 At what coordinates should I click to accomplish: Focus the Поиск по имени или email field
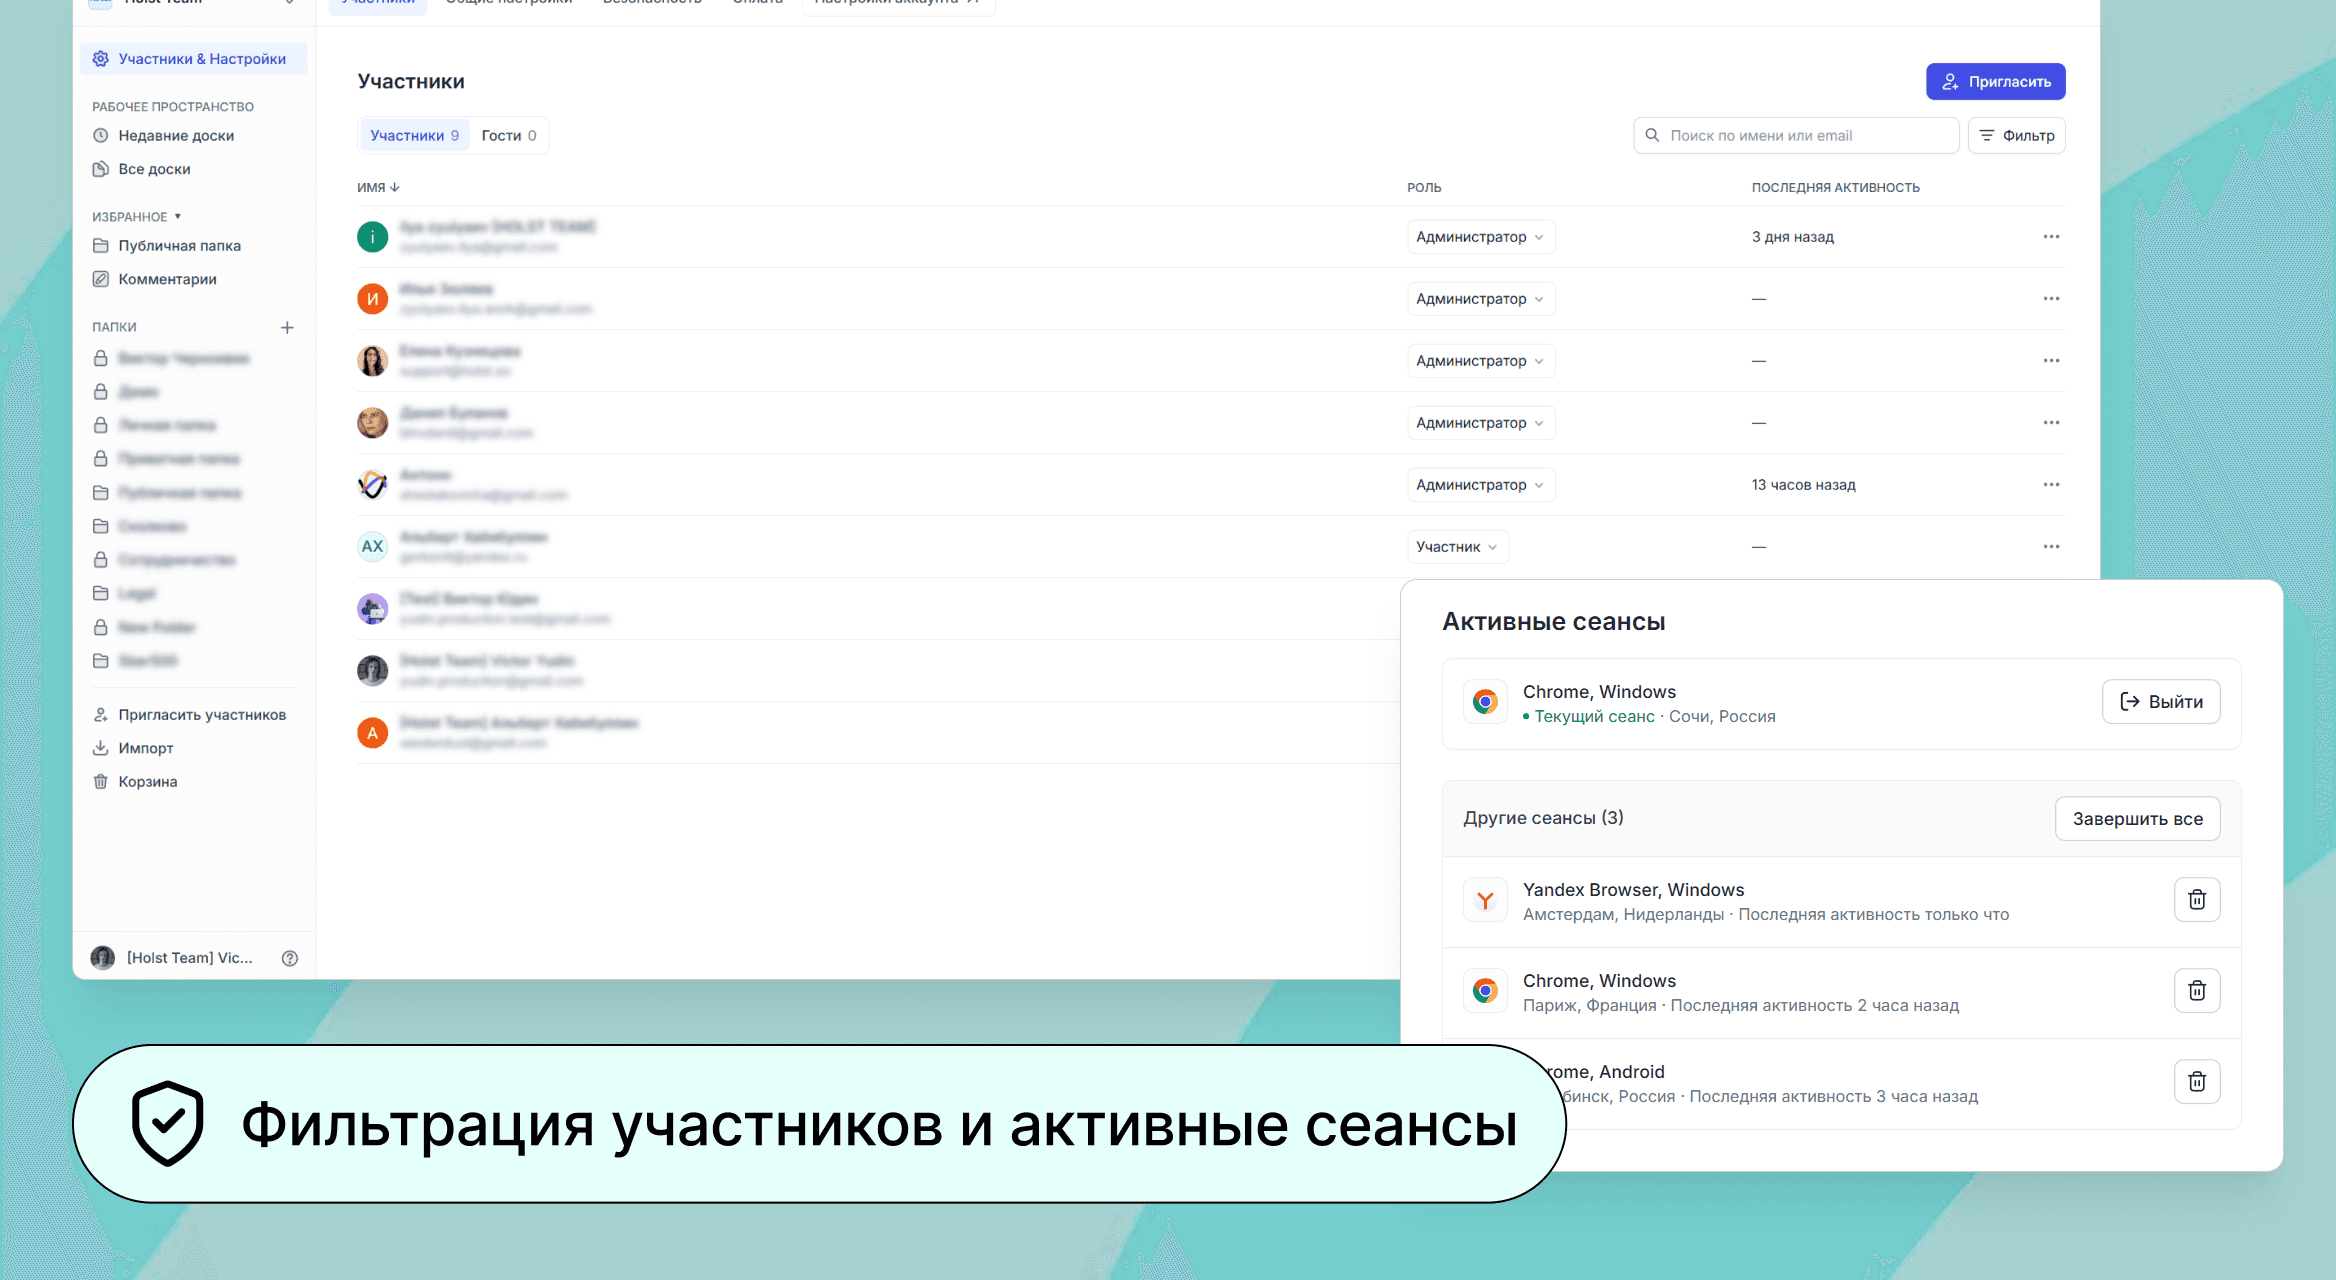tap(1795, 136)
